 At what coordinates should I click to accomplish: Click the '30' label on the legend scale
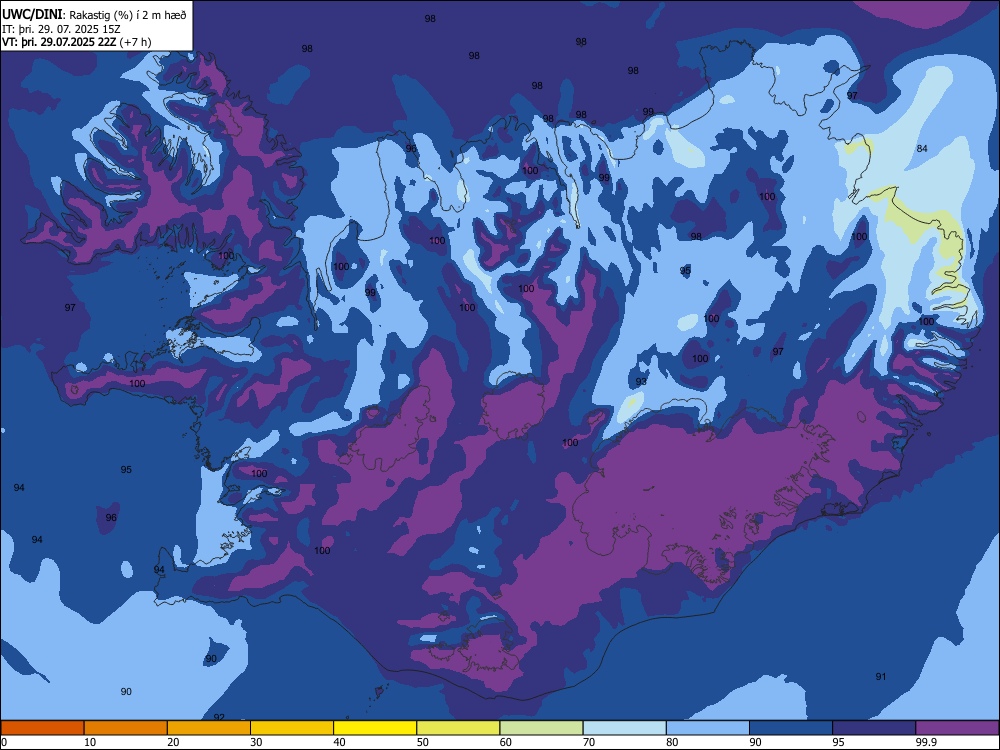256,742
